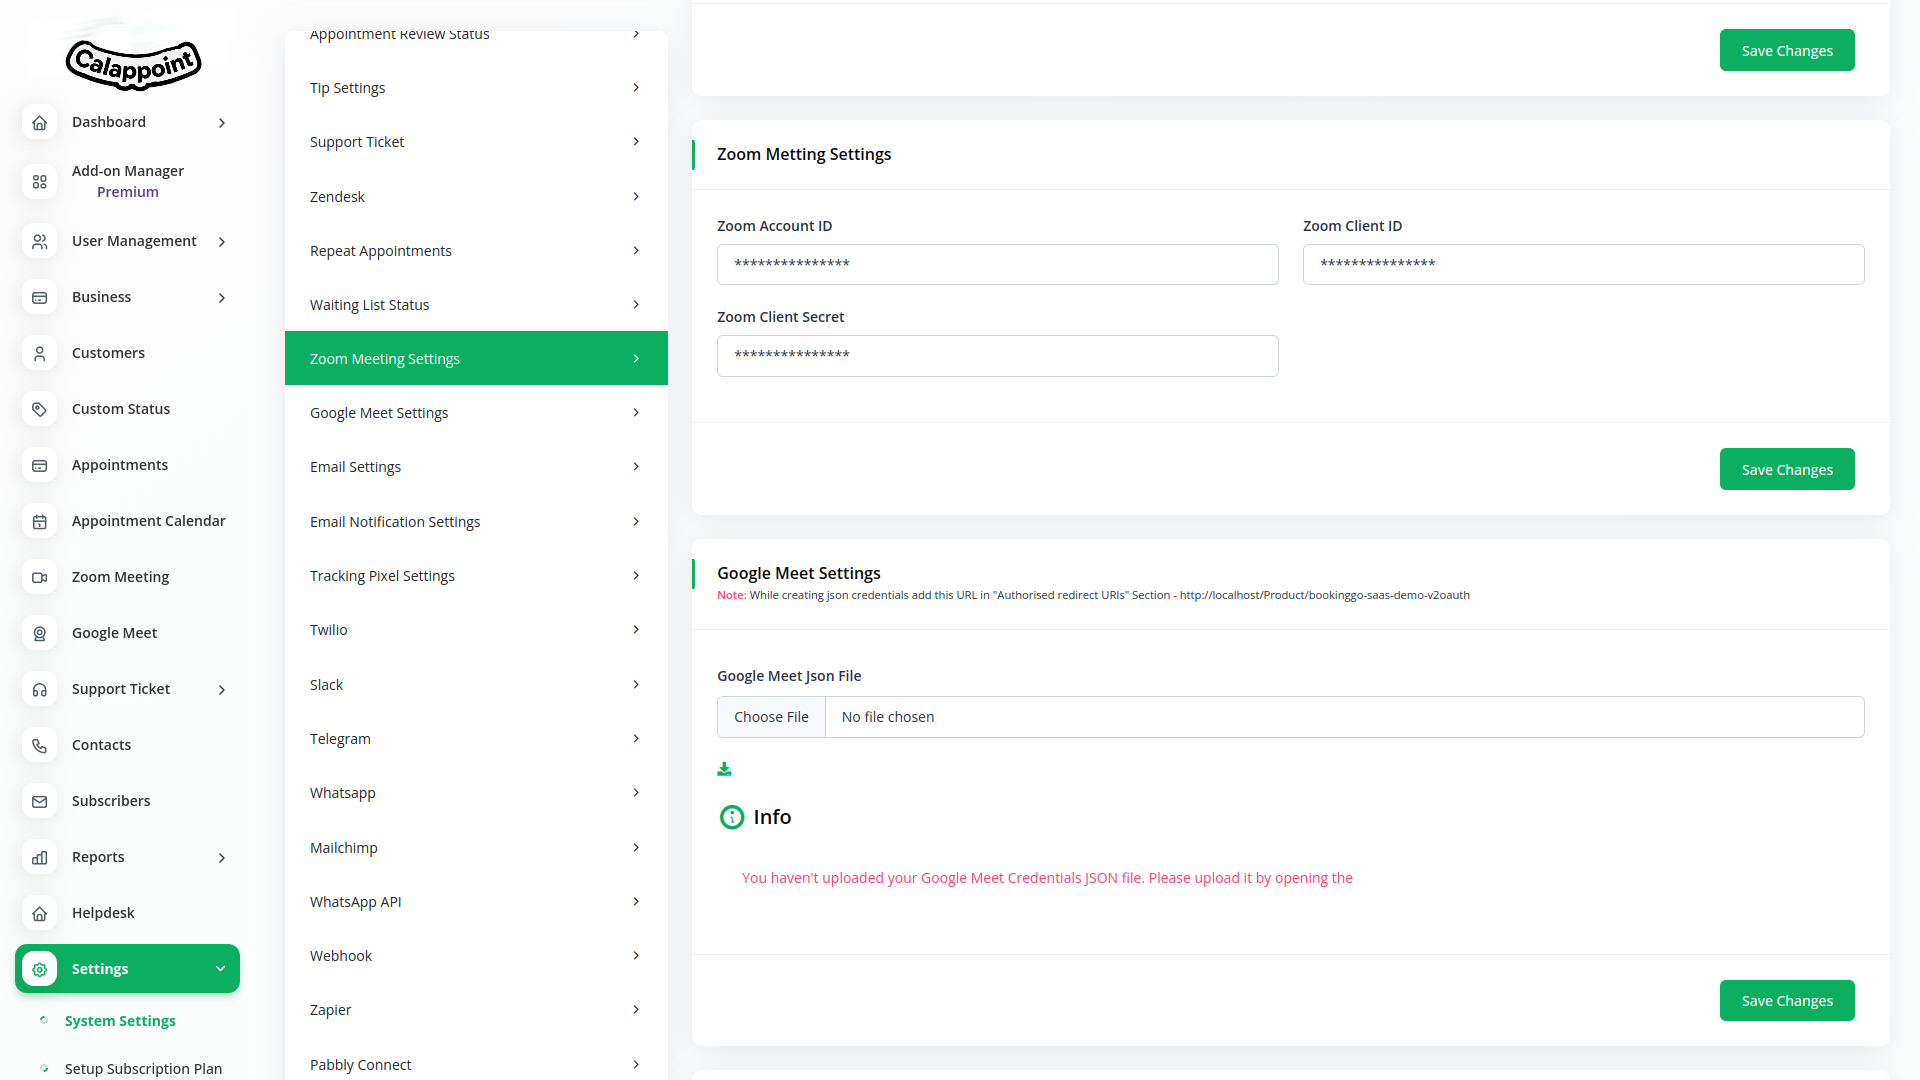Screen dimensions: 1920x1080
Task: Select Pabbly Connect in settings list
Action: pyautogui.click(x=476, y=1064)
